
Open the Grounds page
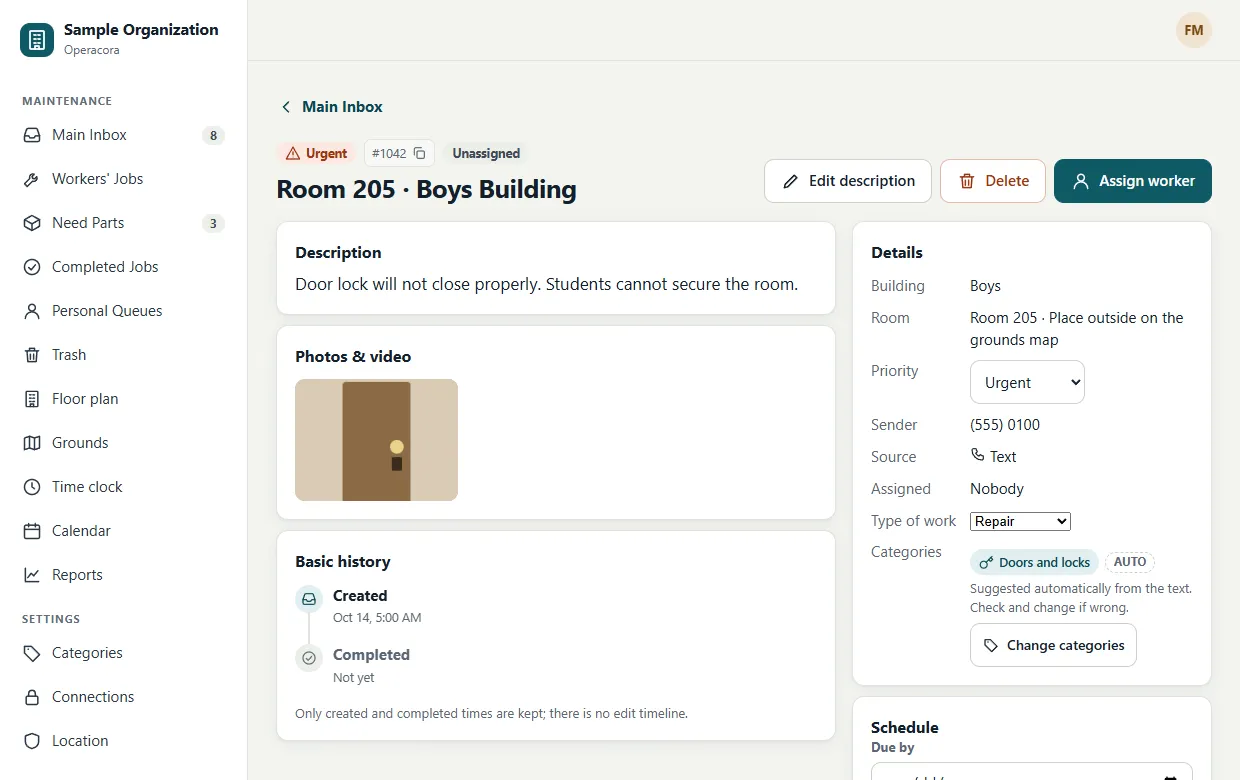pos(124,443)
